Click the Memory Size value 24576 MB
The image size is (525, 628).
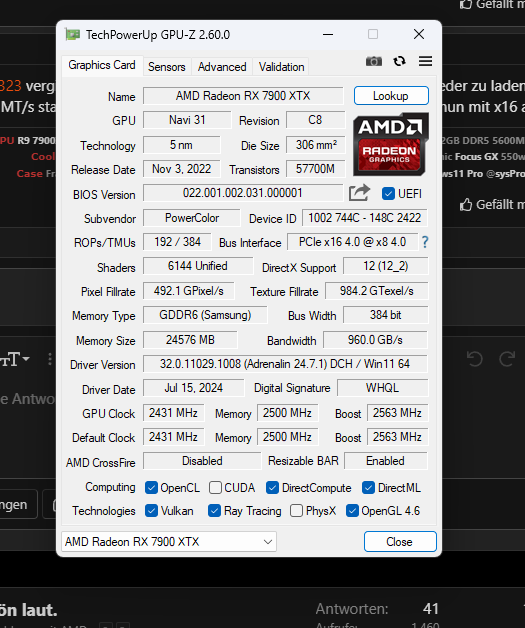[190, 340]
